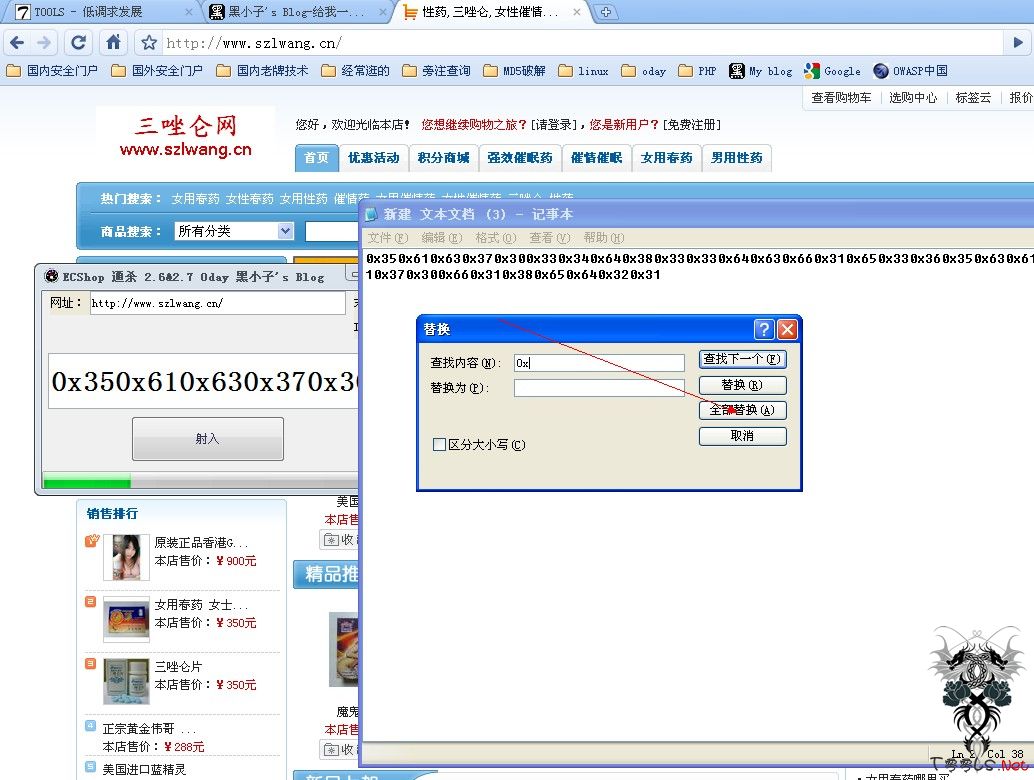Open the browser home icon

click(x=113, y=43)
